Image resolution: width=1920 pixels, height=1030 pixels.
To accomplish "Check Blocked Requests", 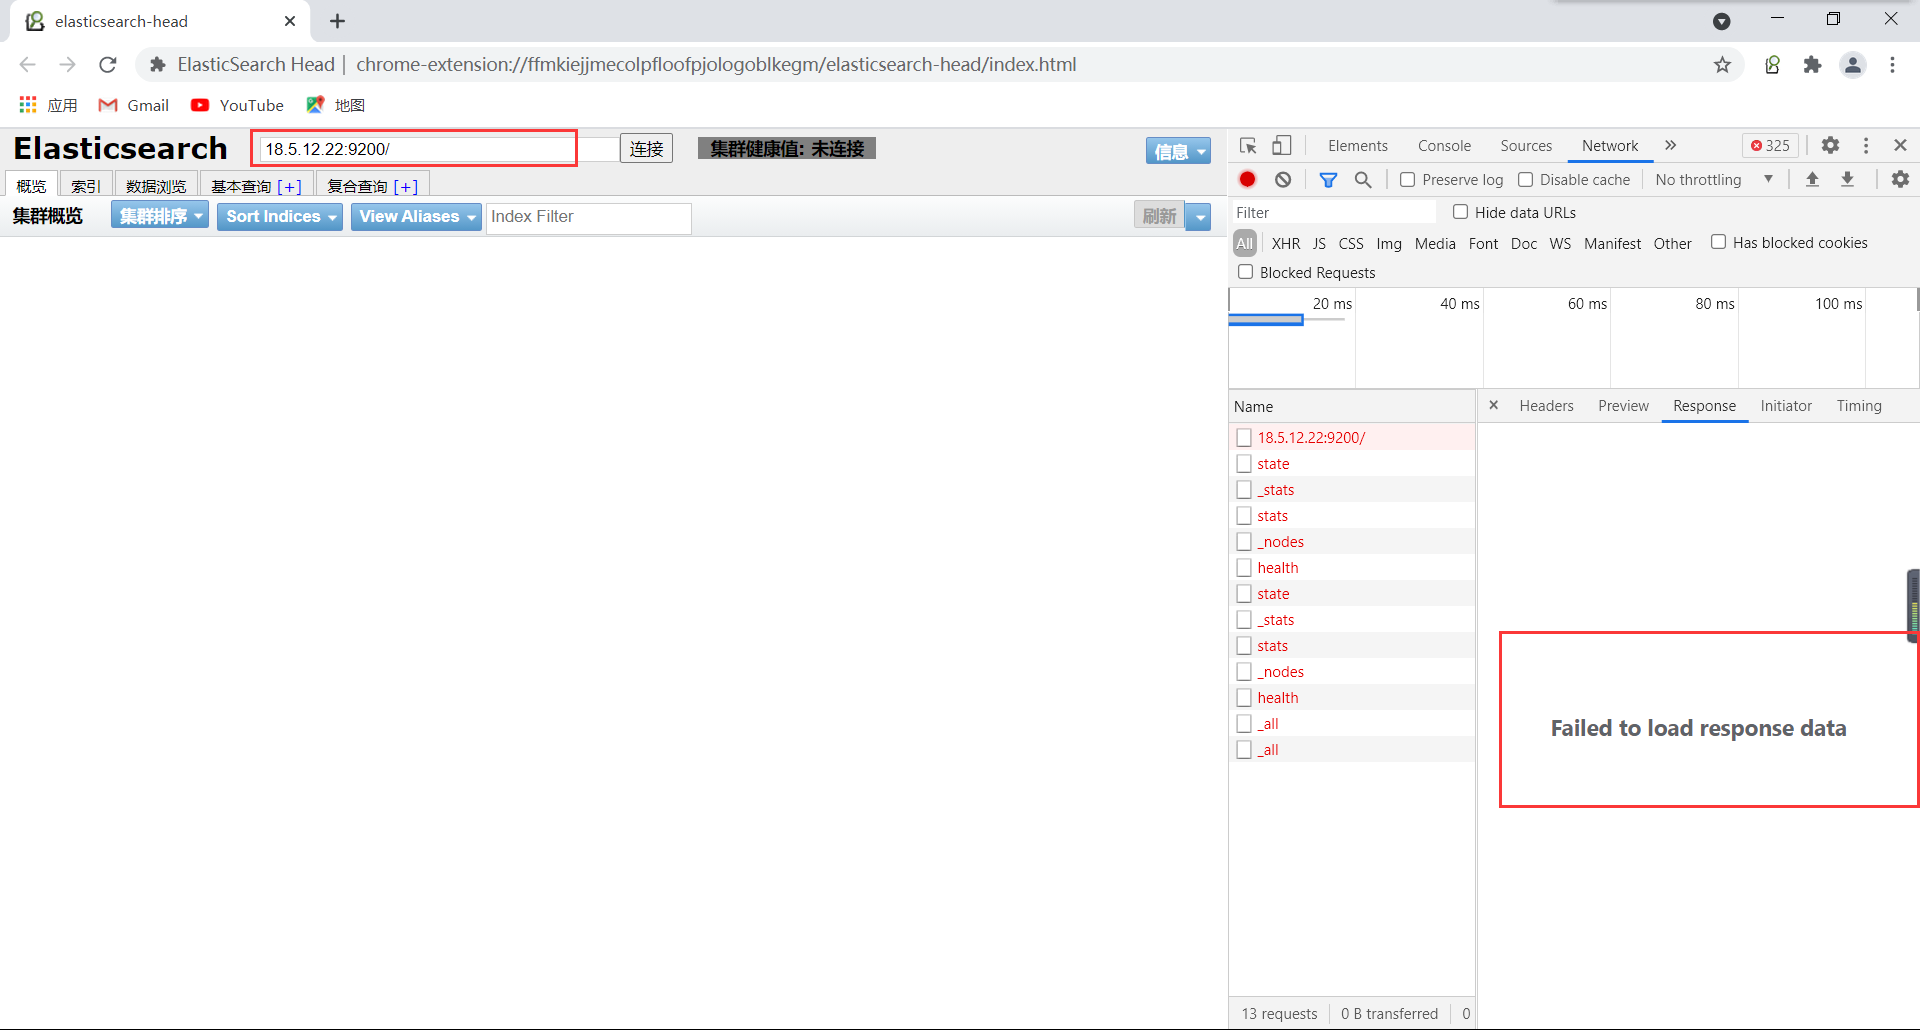I will (1245, 272).
